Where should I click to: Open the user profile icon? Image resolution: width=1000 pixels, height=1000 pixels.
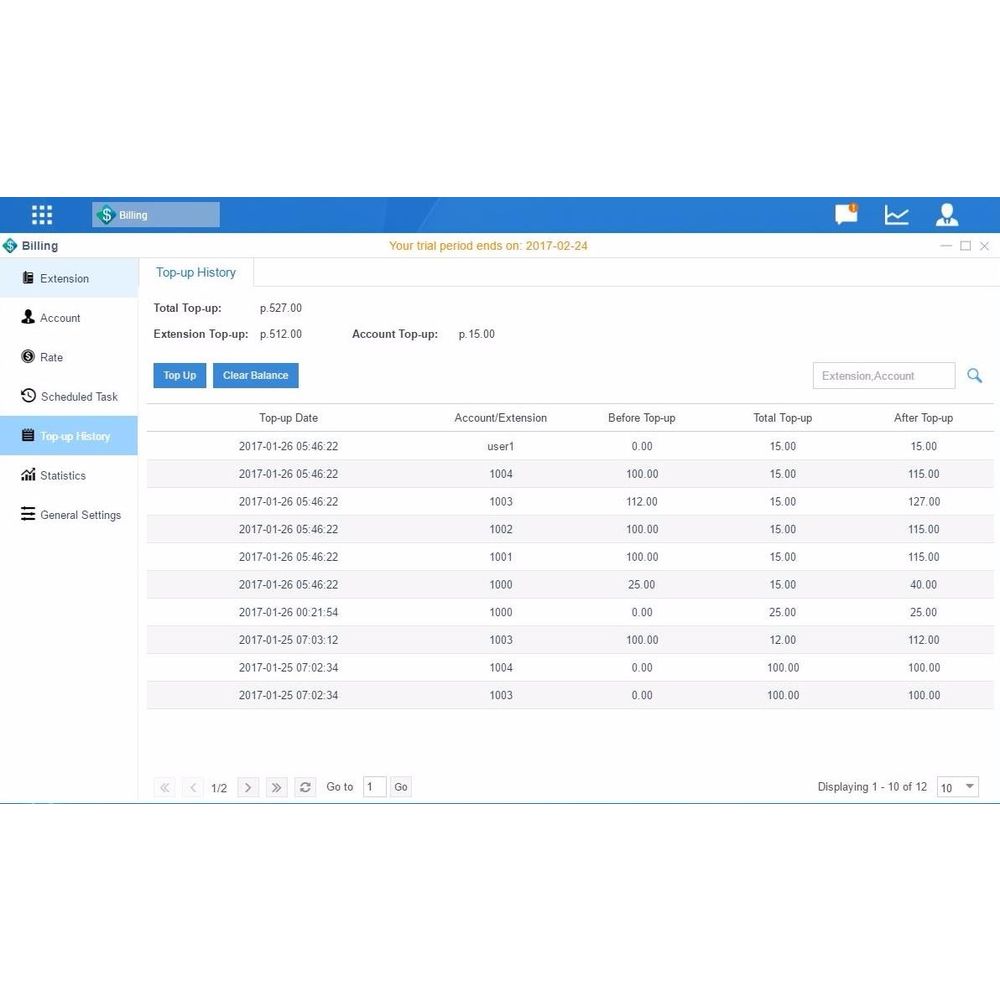point(947,214)
